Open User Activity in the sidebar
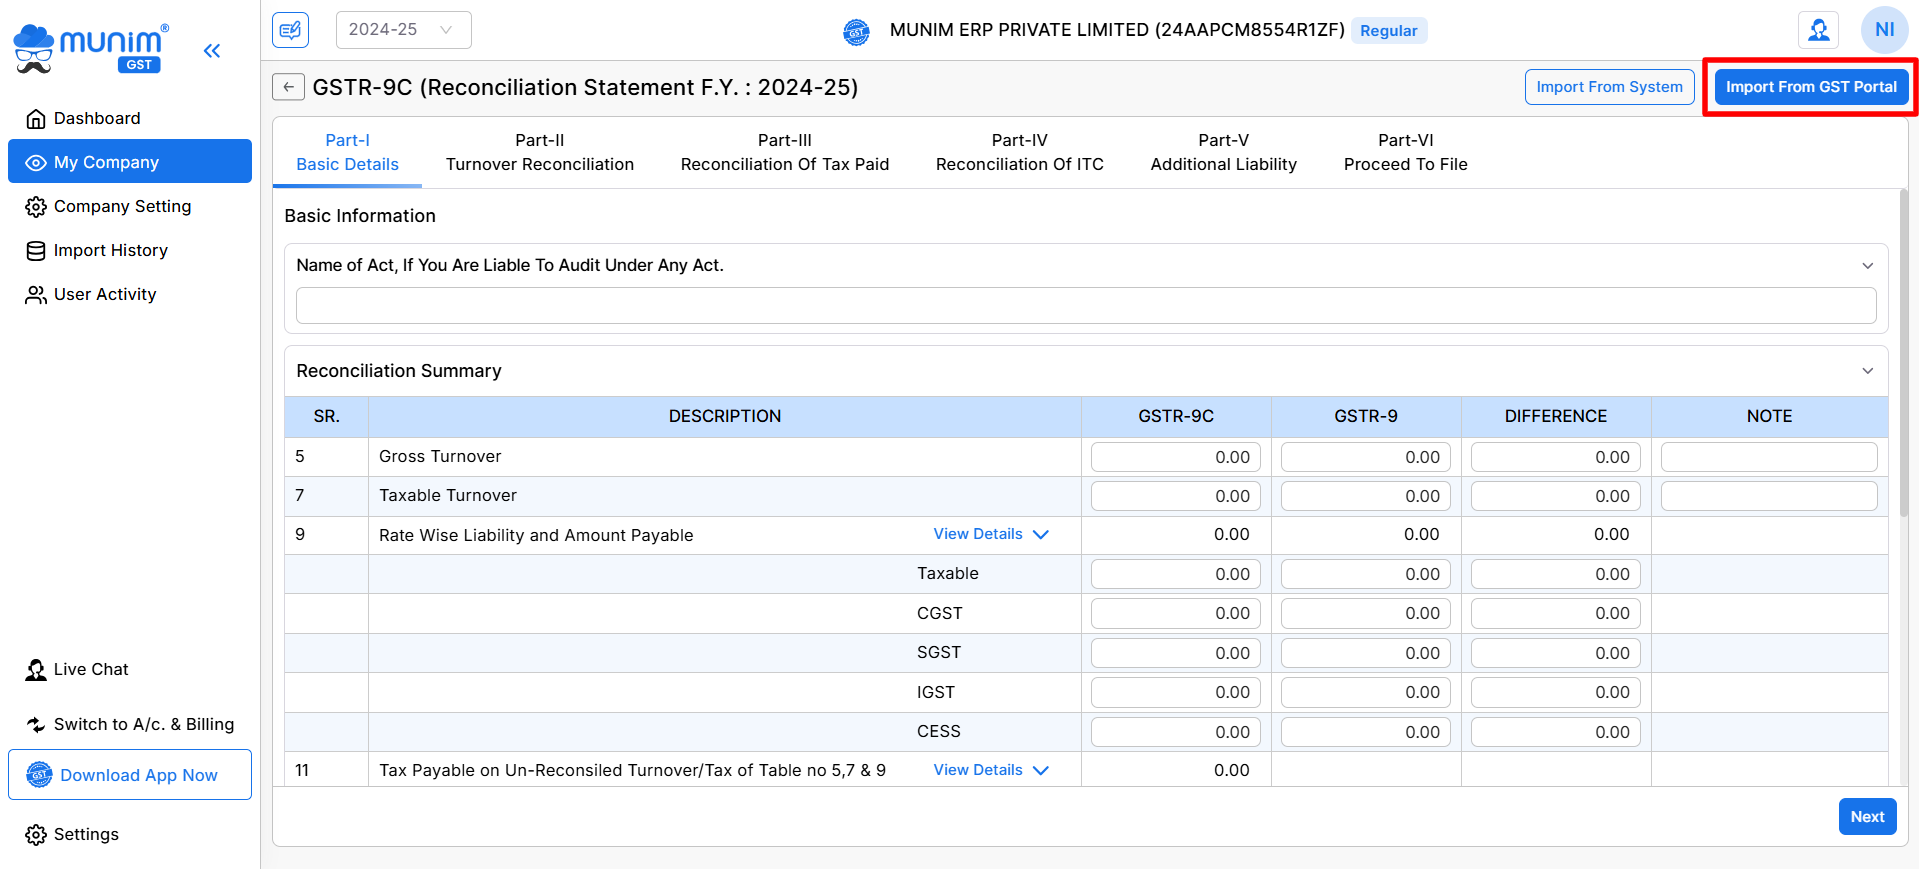This screenshot has width=1919, height=869. tap(130, 294)
